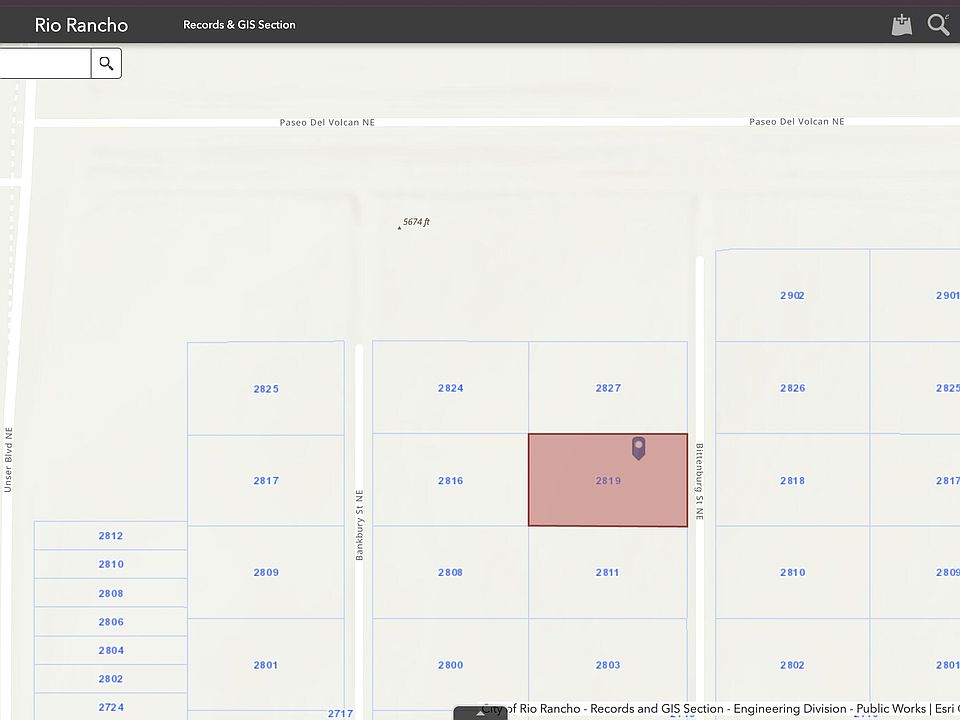The width and height of the screenshot is (960, 720).
Task: Select parcel number 2812
Action: click(x=111, y=536)
